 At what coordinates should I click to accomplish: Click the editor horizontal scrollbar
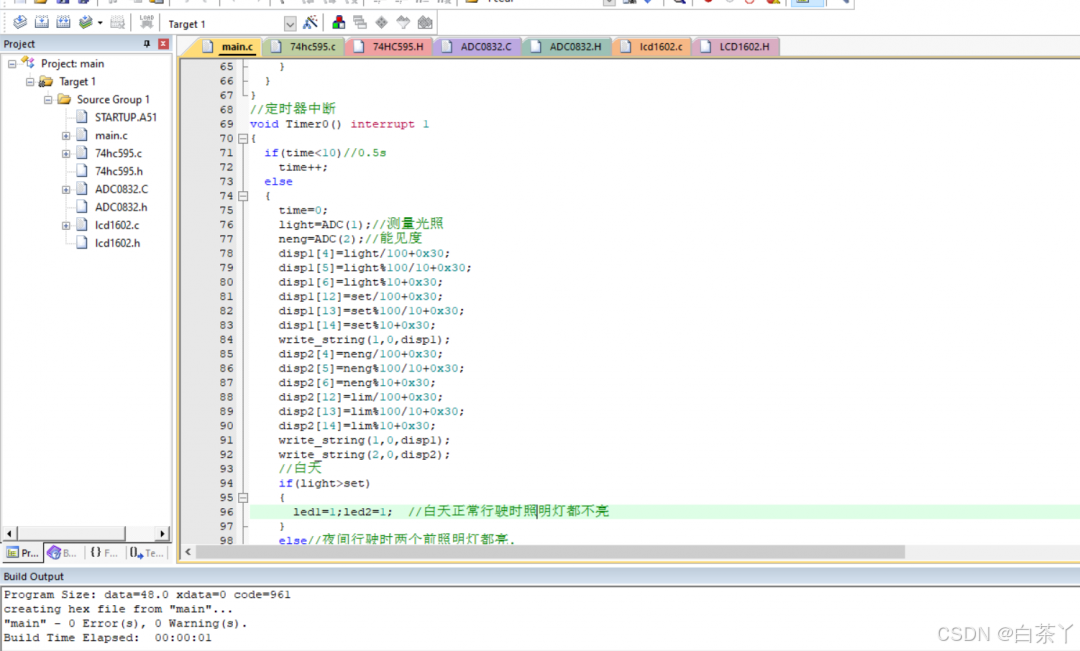[x=550, y=552]
